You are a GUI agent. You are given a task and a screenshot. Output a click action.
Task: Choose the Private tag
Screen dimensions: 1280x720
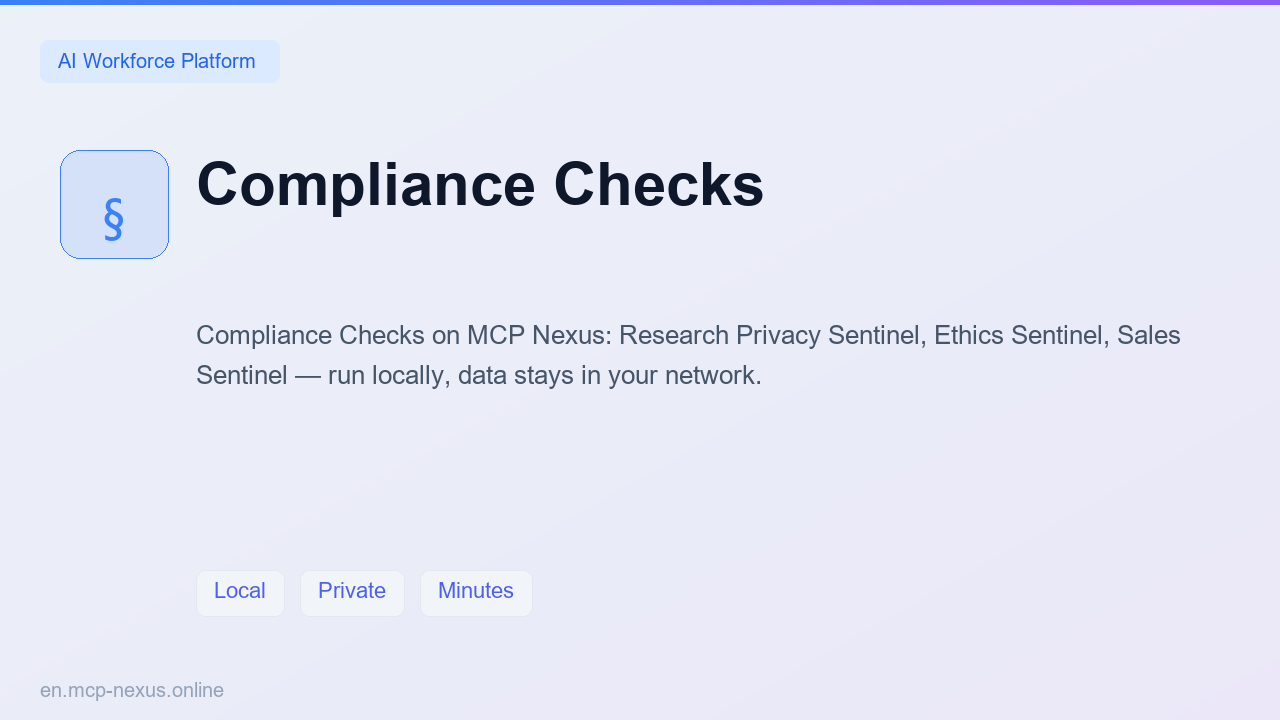click(x=352, y=593)
